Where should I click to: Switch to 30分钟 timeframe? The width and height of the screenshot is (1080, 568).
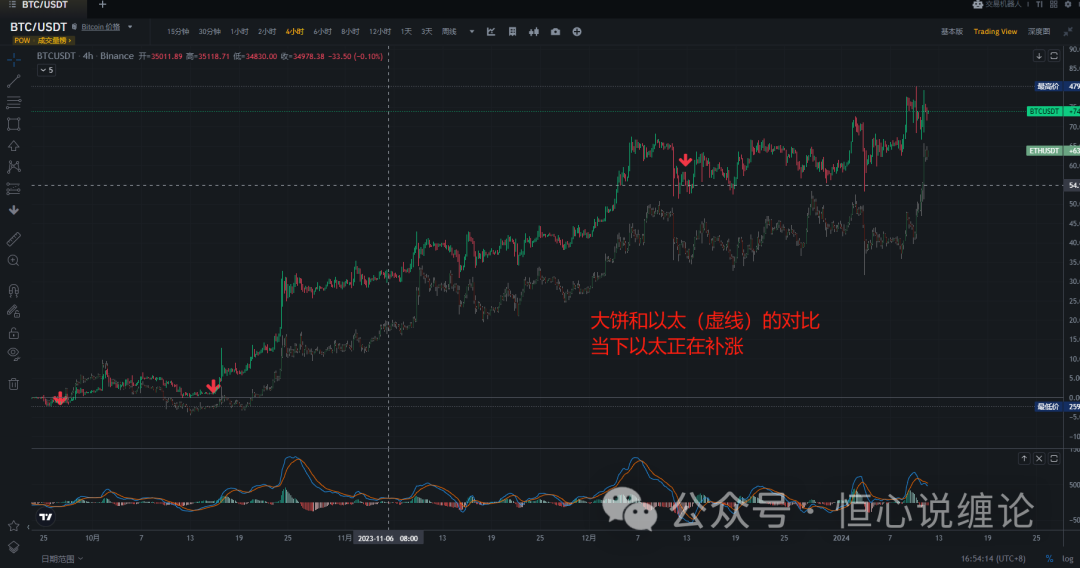tap(209, 32)
